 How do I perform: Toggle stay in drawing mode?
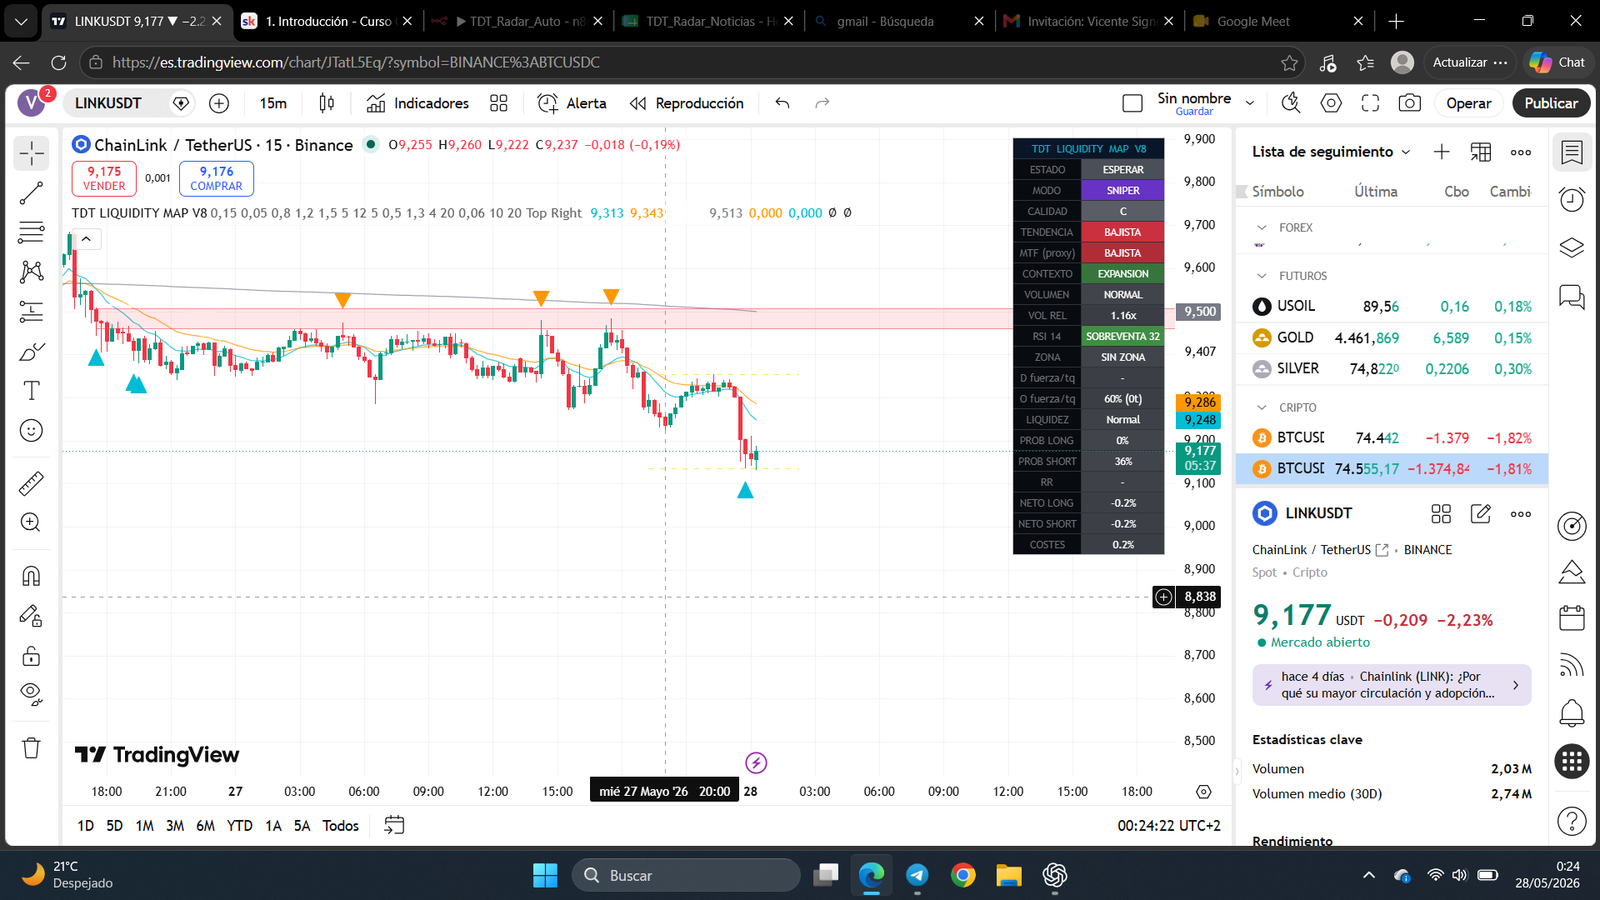pyautogui.click(x=32, y=616)
